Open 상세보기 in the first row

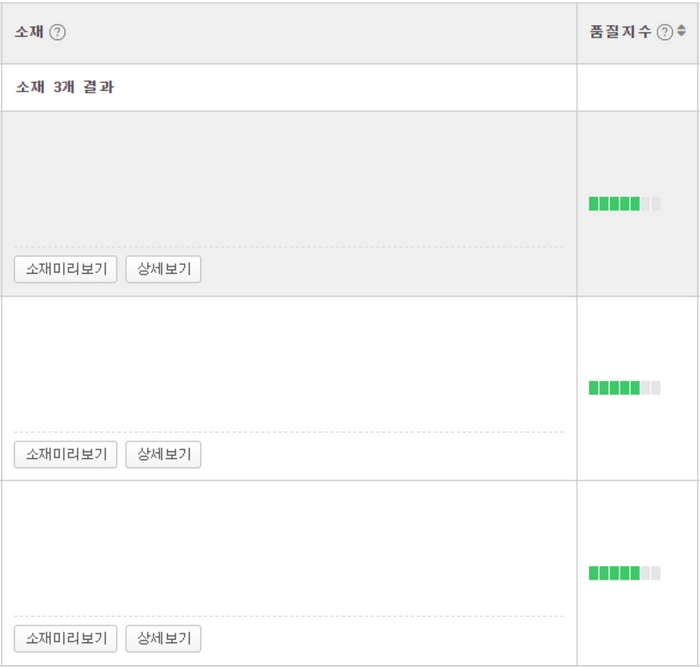click(x=163, y=269)
